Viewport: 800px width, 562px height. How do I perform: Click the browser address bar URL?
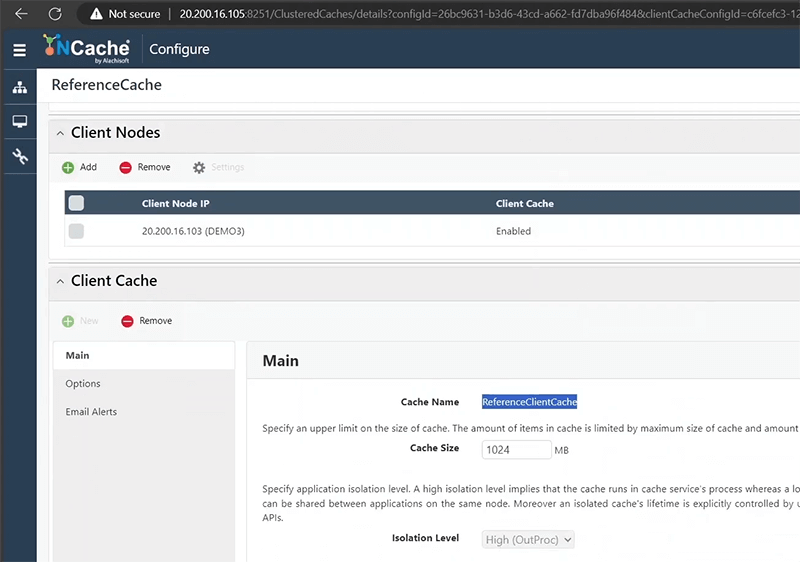(489, 14)
